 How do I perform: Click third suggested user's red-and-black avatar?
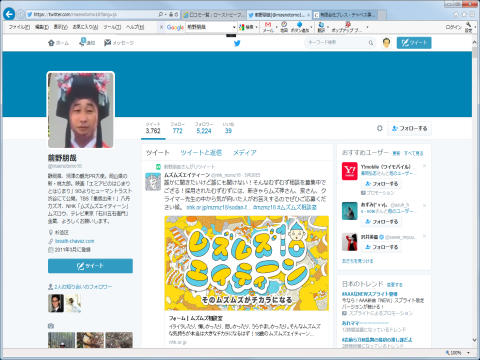(x=350, y=242)
